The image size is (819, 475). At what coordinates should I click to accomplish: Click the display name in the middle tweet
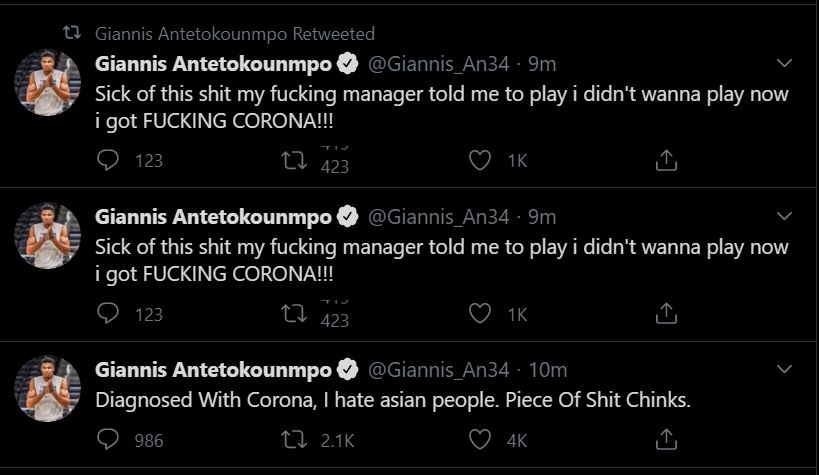coord(213,217)
